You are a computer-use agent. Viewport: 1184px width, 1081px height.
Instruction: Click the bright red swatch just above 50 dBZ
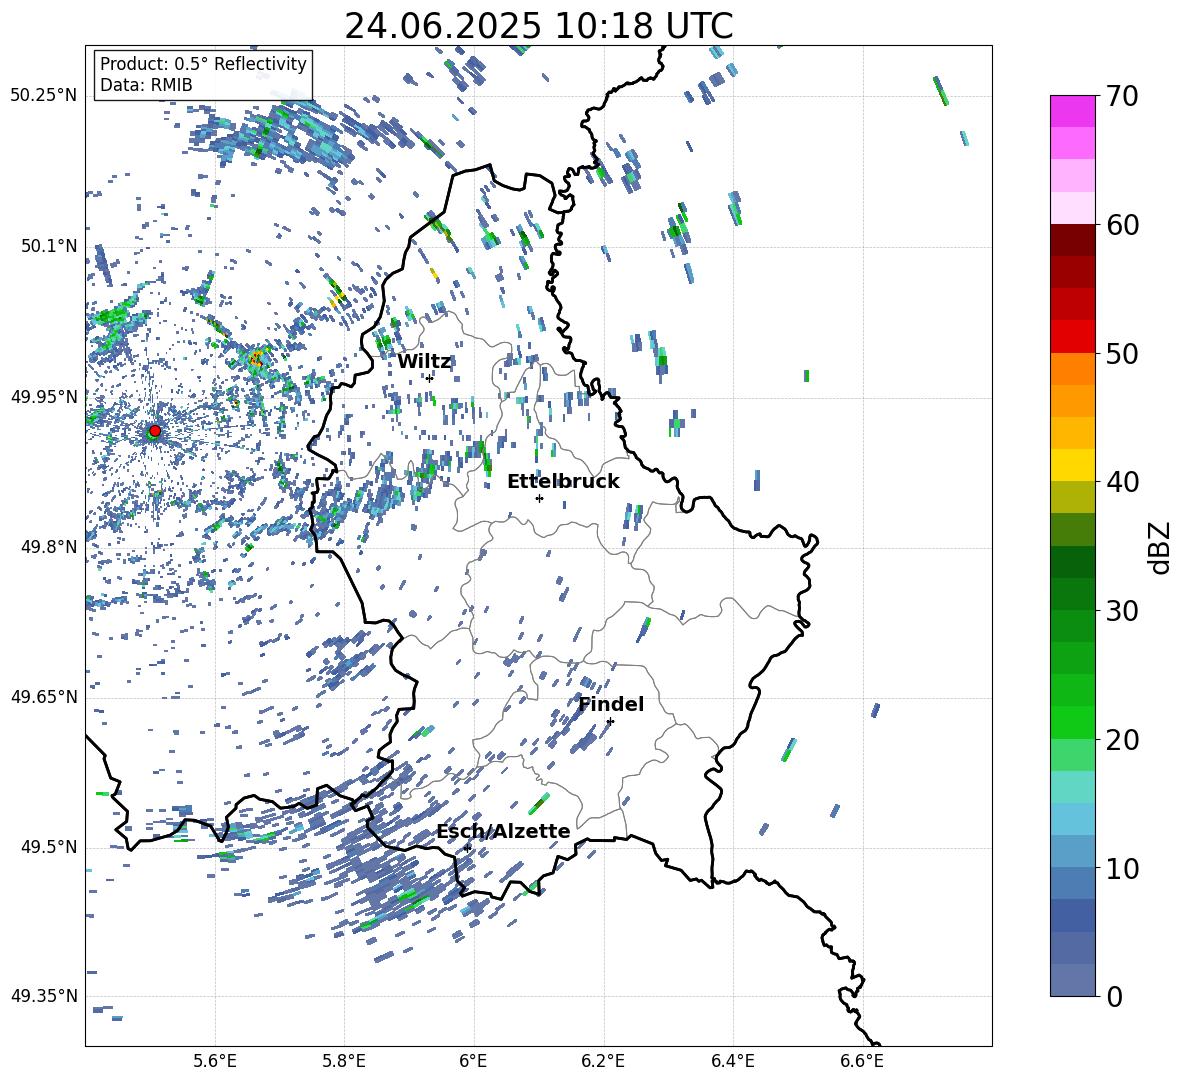(1072, 337)
